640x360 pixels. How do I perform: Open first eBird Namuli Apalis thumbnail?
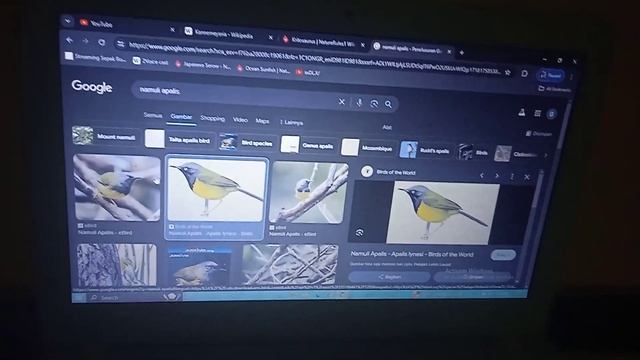pos(117,188)
